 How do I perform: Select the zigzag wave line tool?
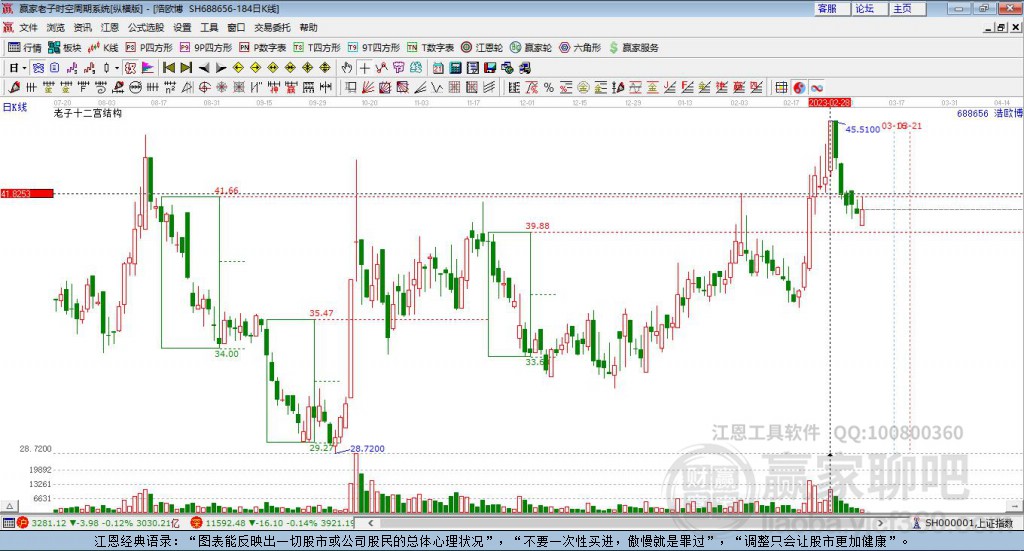pos(437,87)
